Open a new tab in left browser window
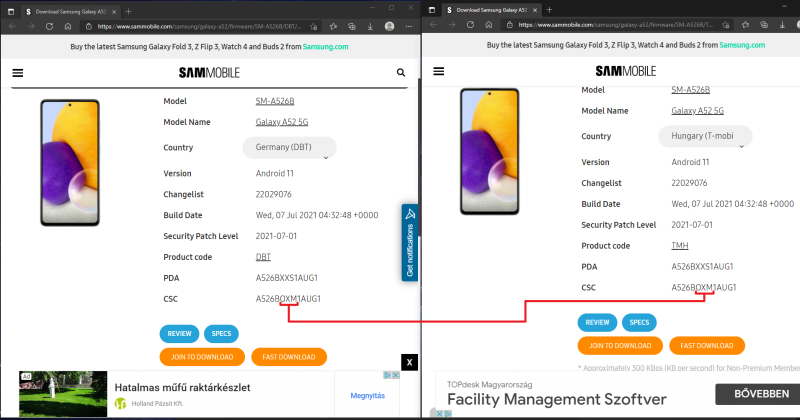The width and height of the screenshot is (800, 420). (x=129, y=11)
